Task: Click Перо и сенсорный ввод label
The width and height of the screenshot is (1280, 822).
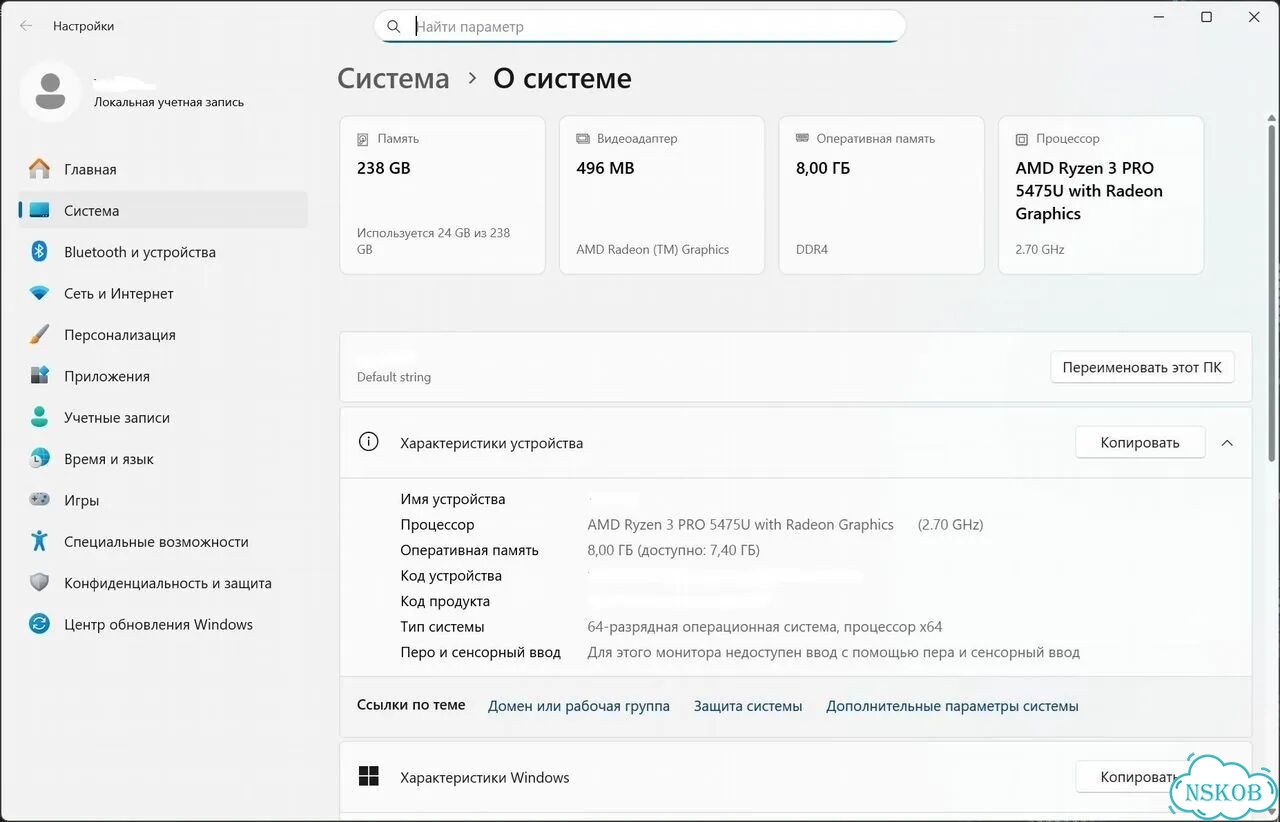Action: (480, 652)
